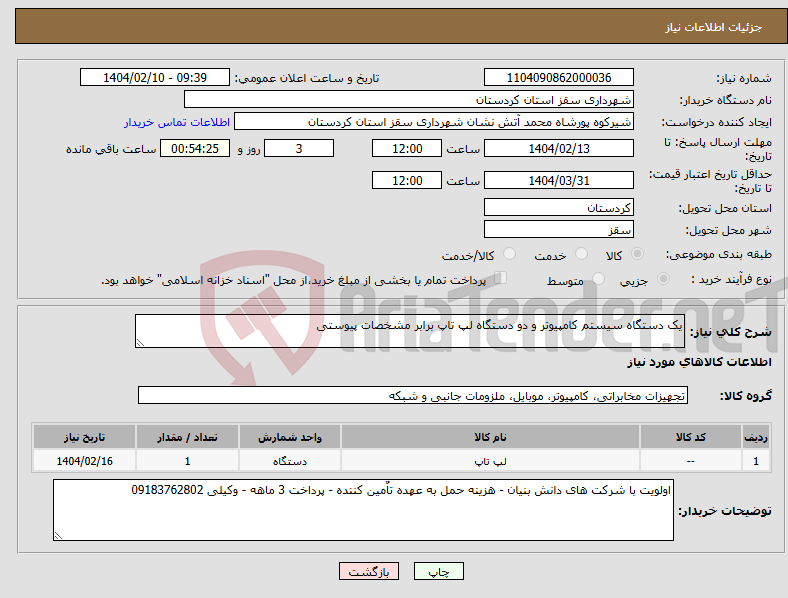Click the بازگشت back button
Viewport: 788px width, 598px height.
pos(369,571)
